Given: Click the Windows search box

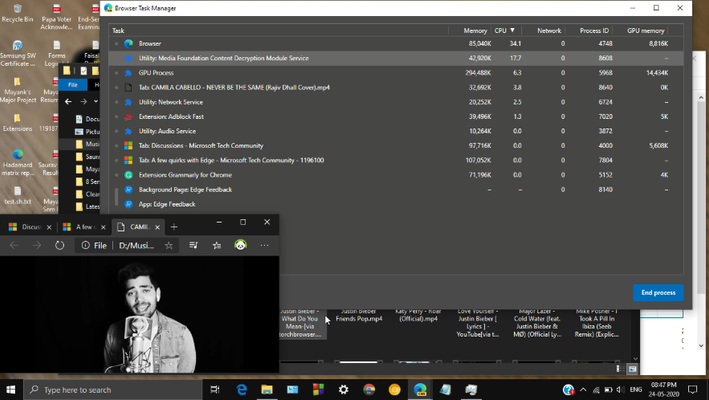Looking at the screenshot, I should click(x=113, y=390).
